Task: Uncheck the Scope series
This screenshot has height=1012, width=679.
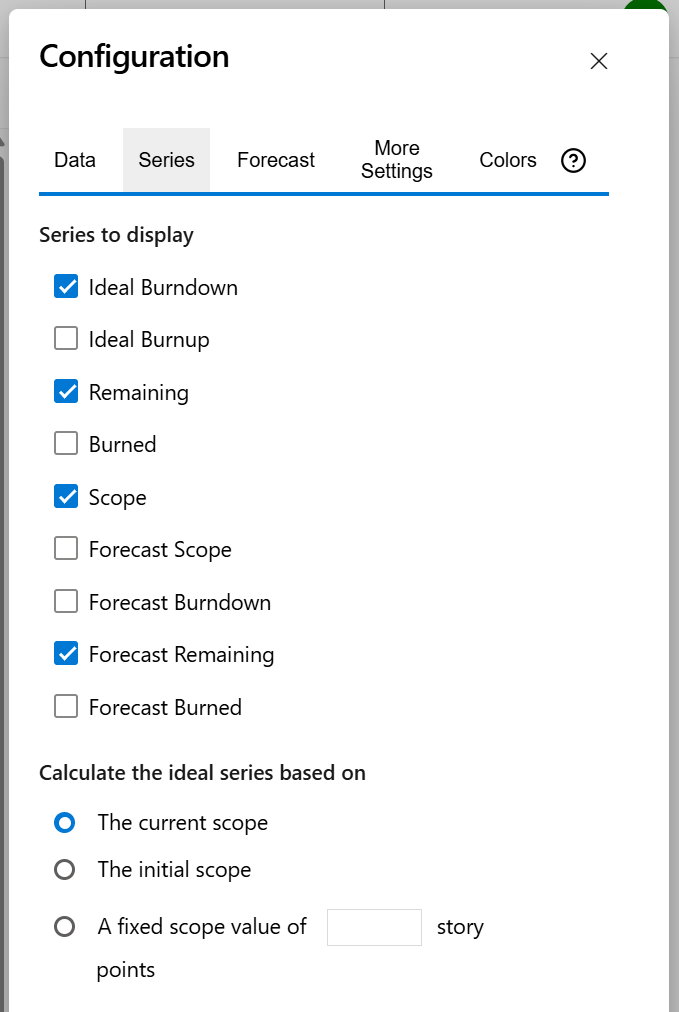Action: click(x=66, y=496)
